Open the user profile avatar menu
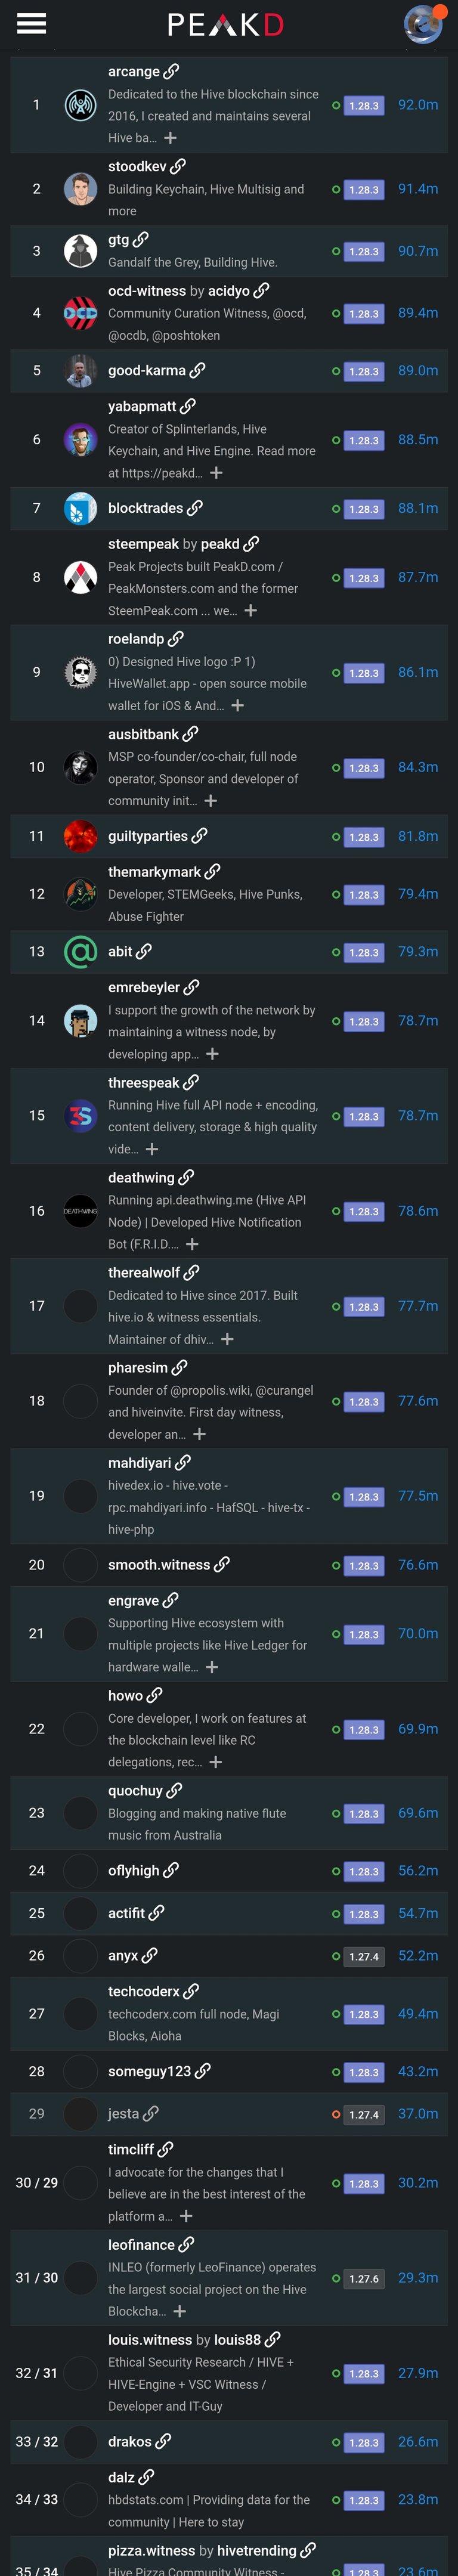 pos(423,24)
